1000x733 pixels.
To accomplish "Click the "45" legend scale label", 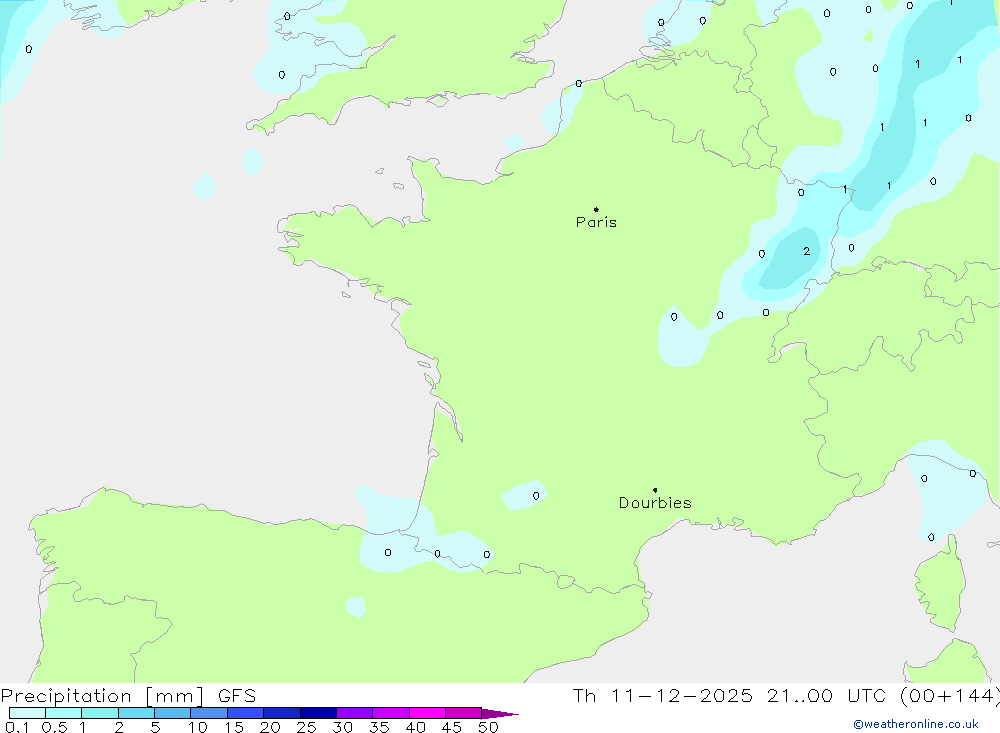I will click(452, 727).
